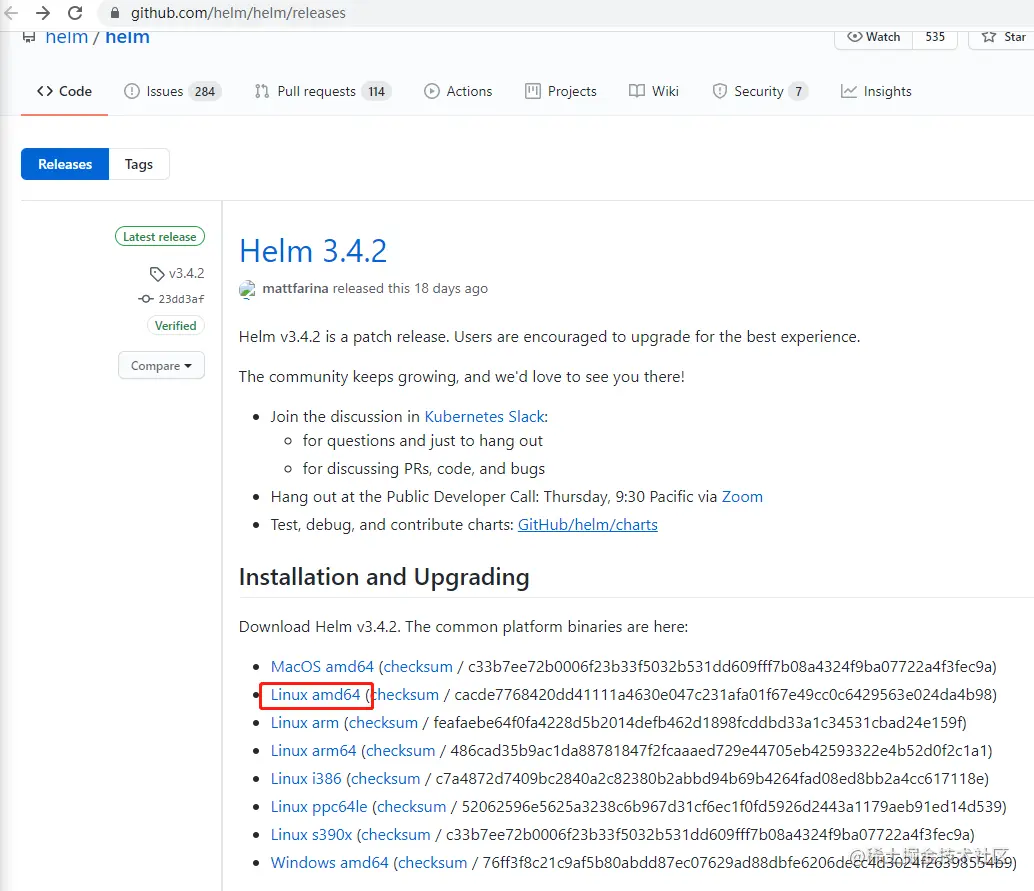The height and width of the screenshot is (891, 1034).
Task: Open the Linux amd64 checksum link
Action: [406, 695]
